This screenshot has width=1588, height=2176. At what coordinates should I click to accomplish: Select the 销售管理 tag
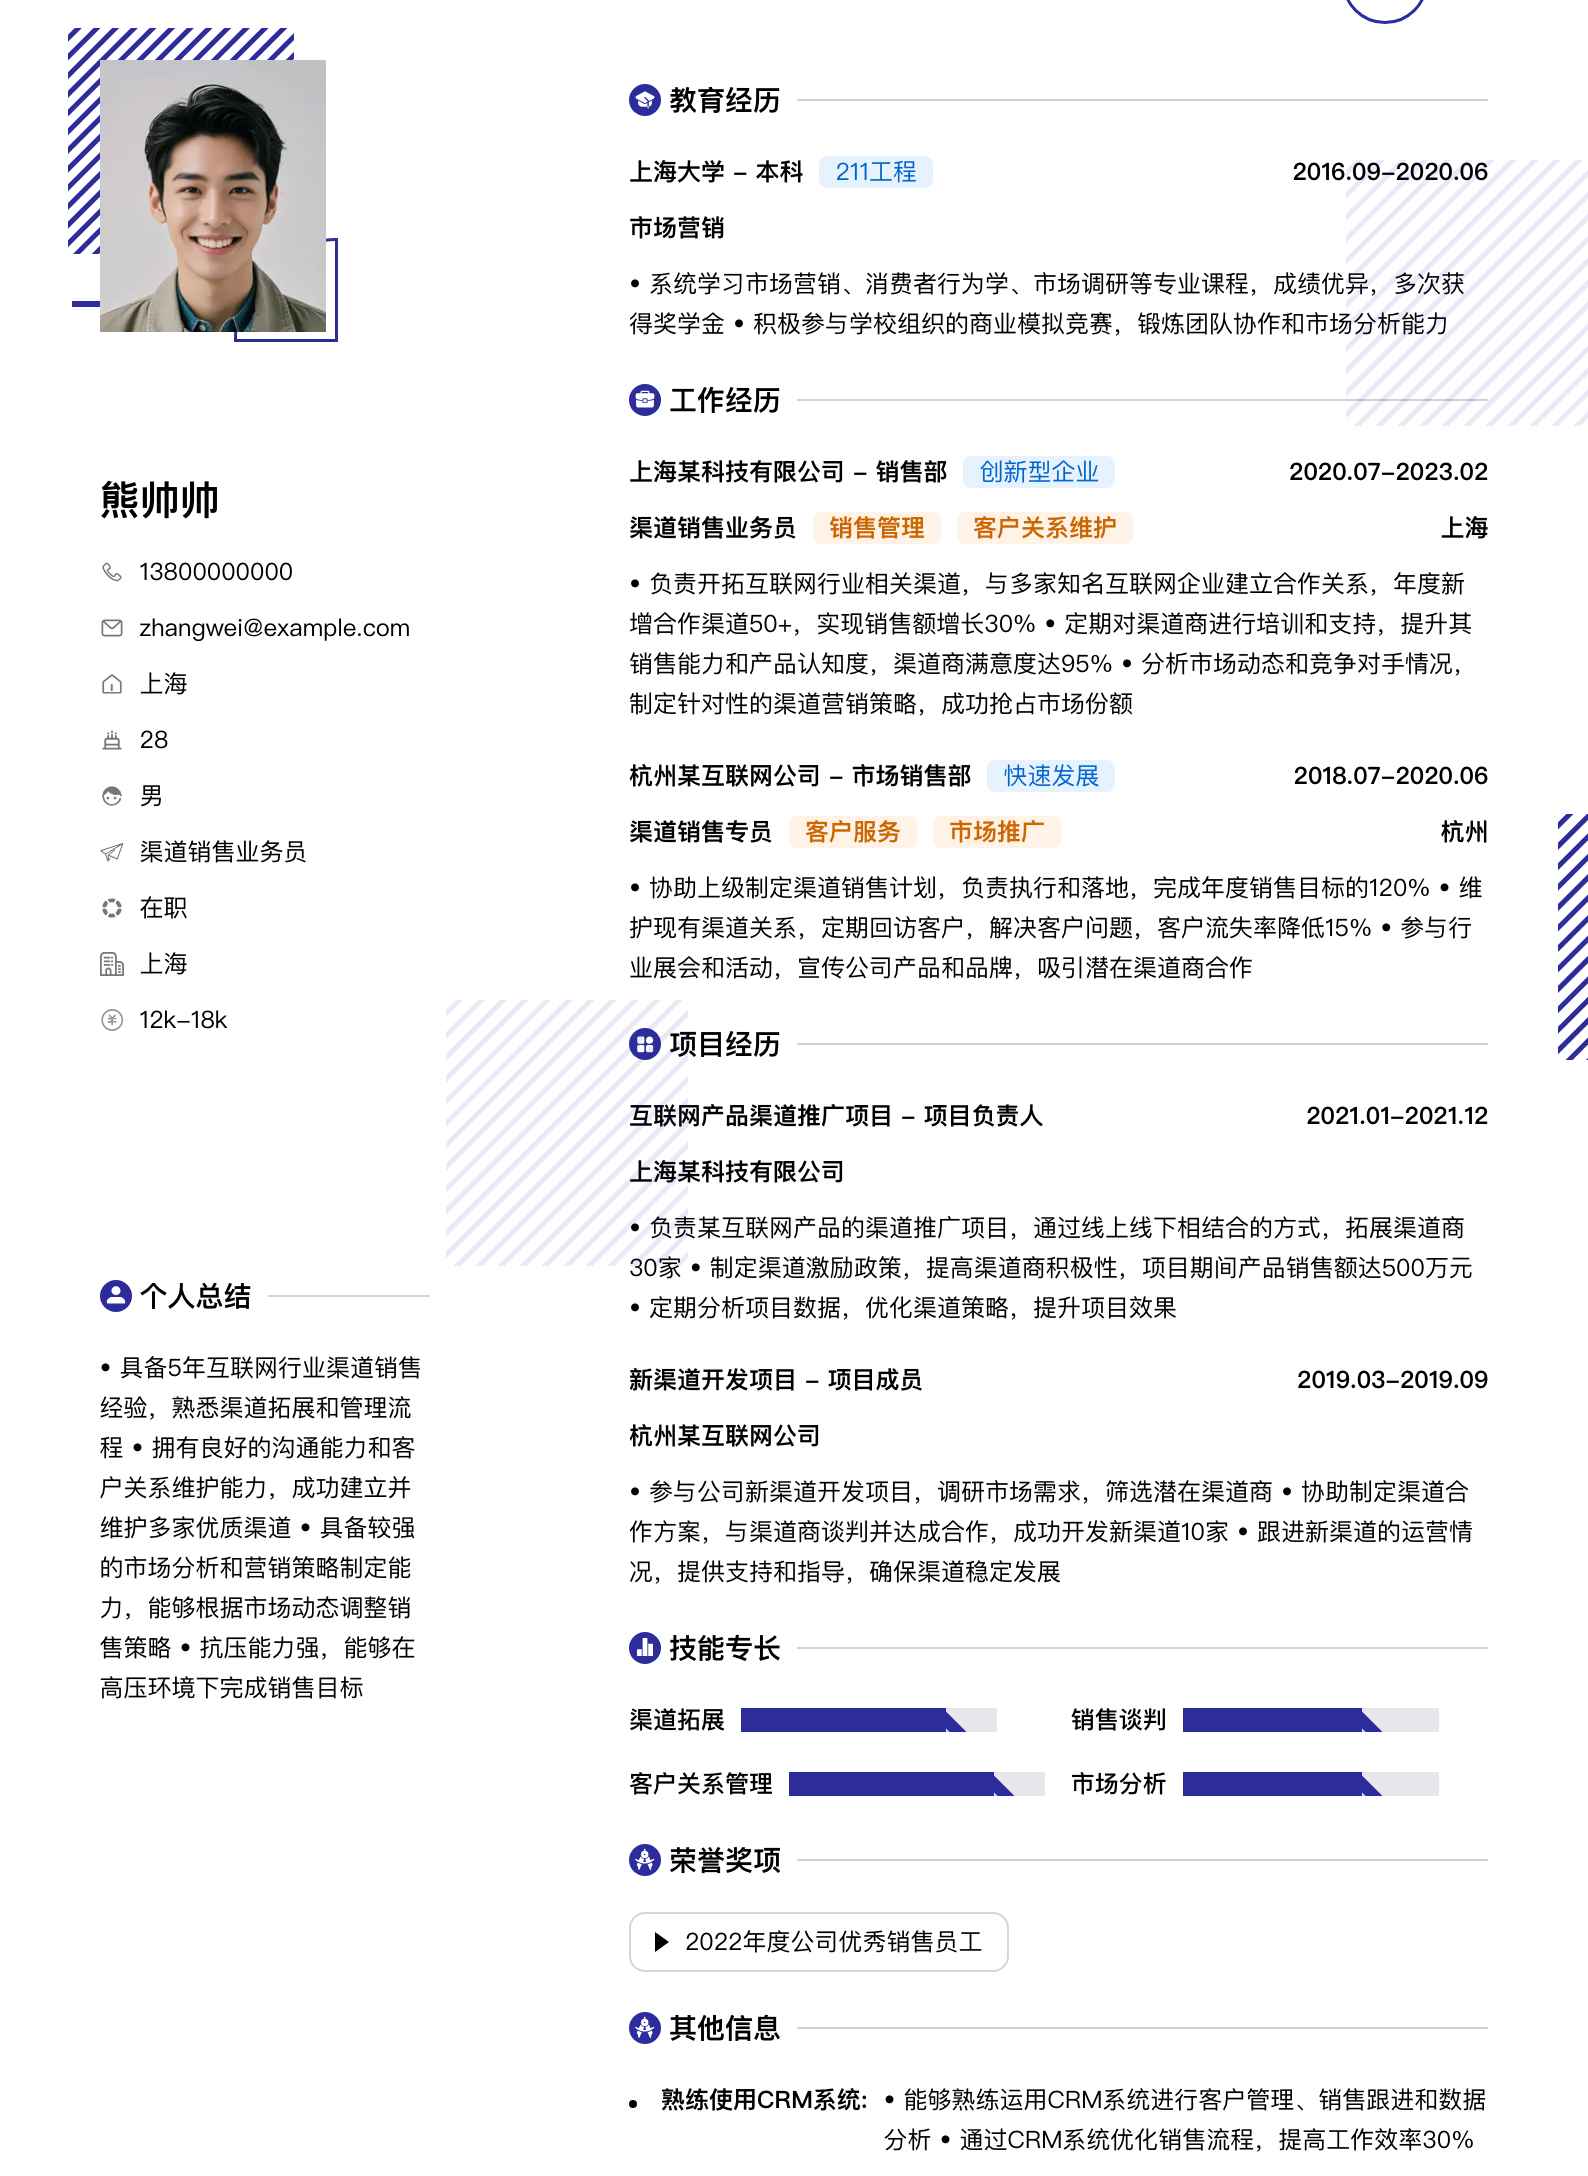(877, 528)
